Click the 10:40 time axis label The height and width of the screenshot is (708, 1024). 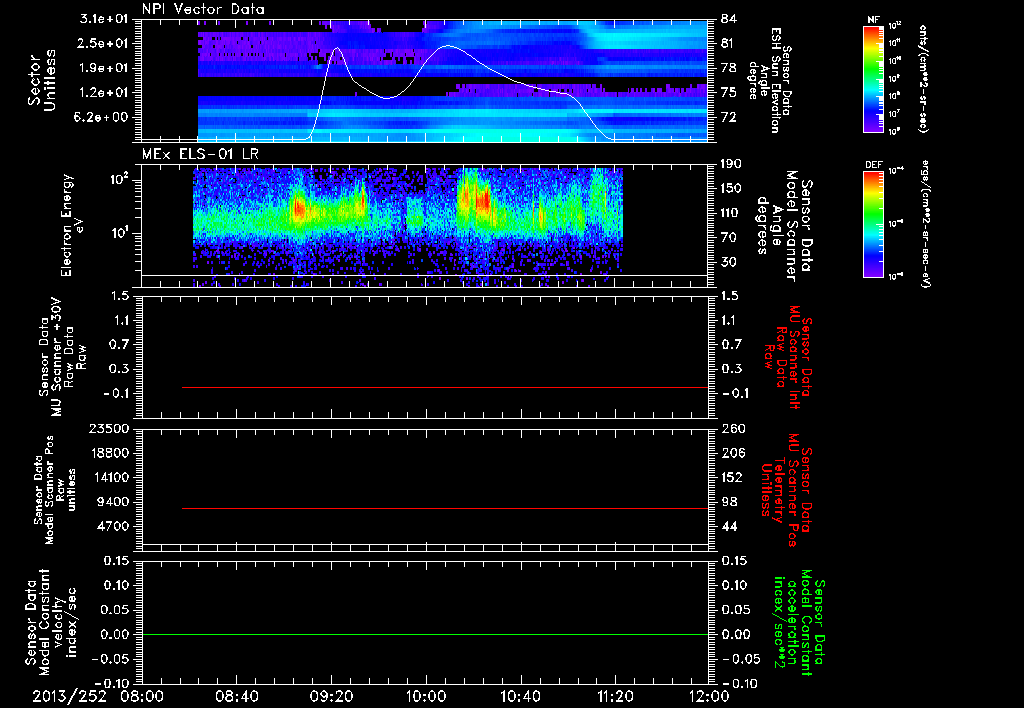coord(520,696)
